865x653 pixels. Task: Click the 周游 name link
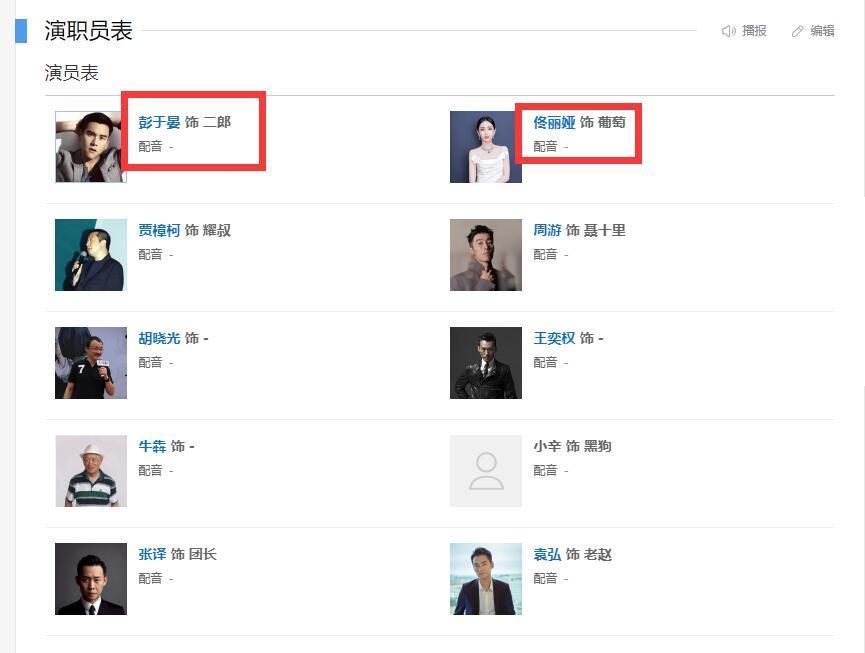547,230
